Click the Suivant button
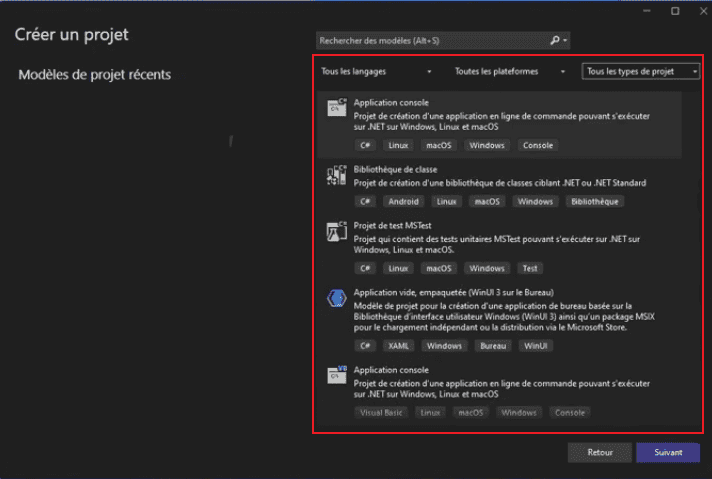The image size is (712, 479). coord(668,452)
